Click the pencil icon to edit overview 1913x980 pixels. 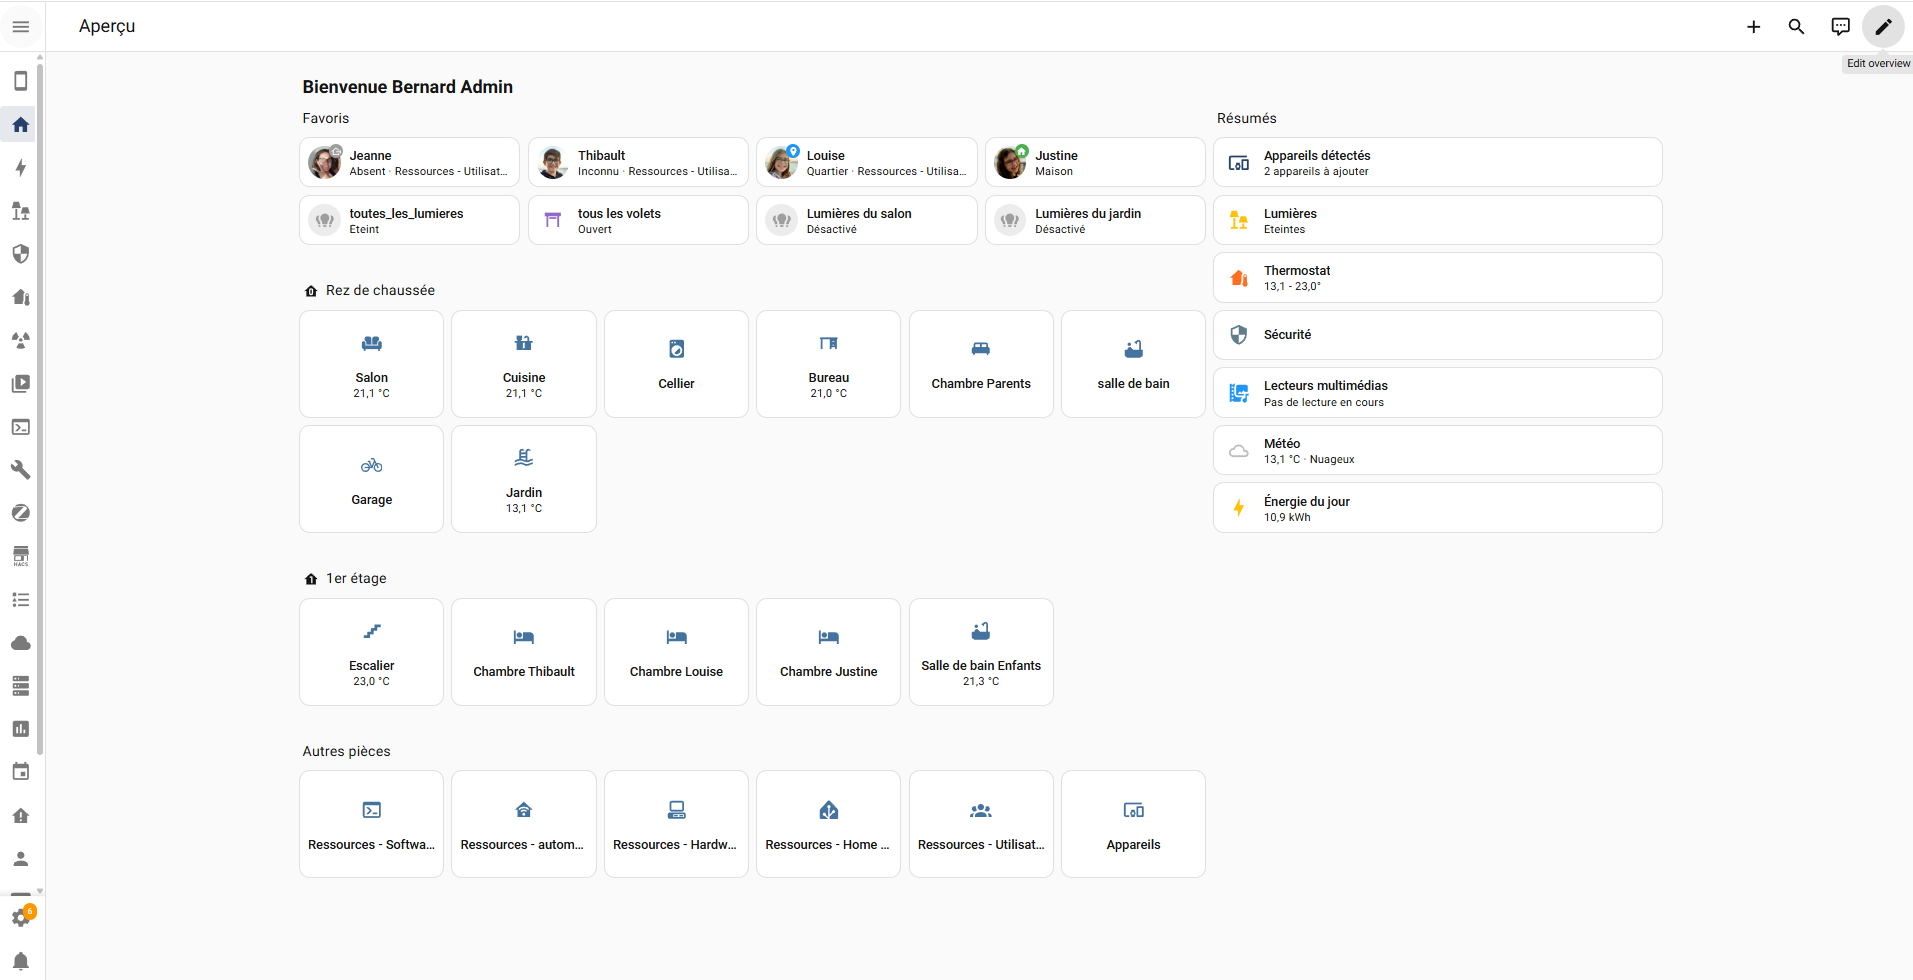[x=1883, y=27]
